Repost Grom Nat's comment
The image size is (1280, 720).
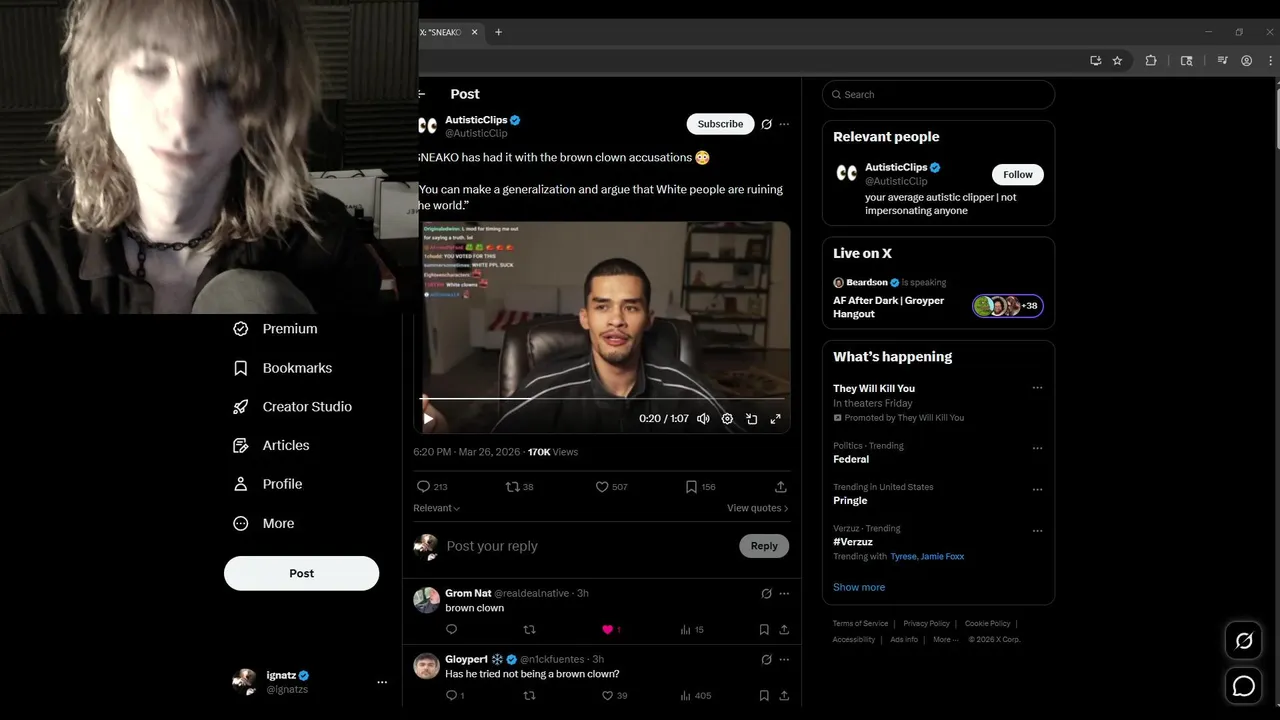530,630
